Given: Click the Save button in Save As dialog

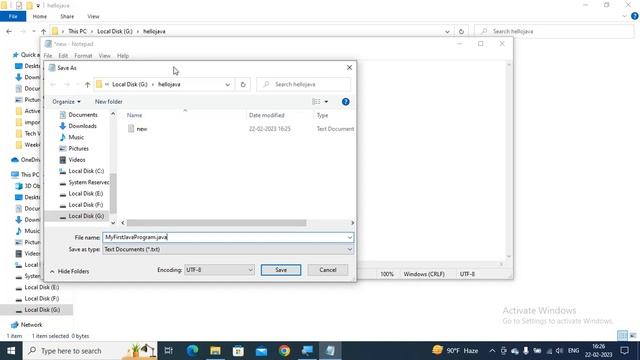Looking at the screenshot, I should point(281,270).
